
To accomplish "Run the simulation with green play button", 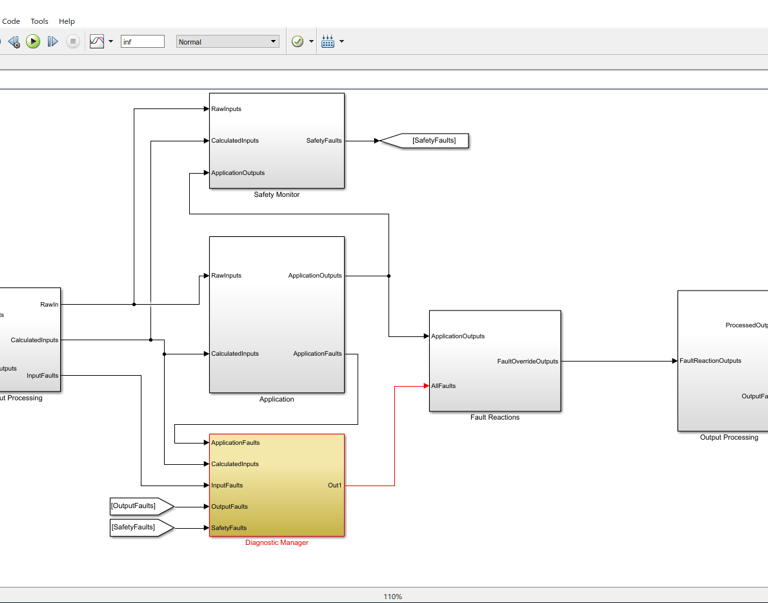I will pos(33,42).
